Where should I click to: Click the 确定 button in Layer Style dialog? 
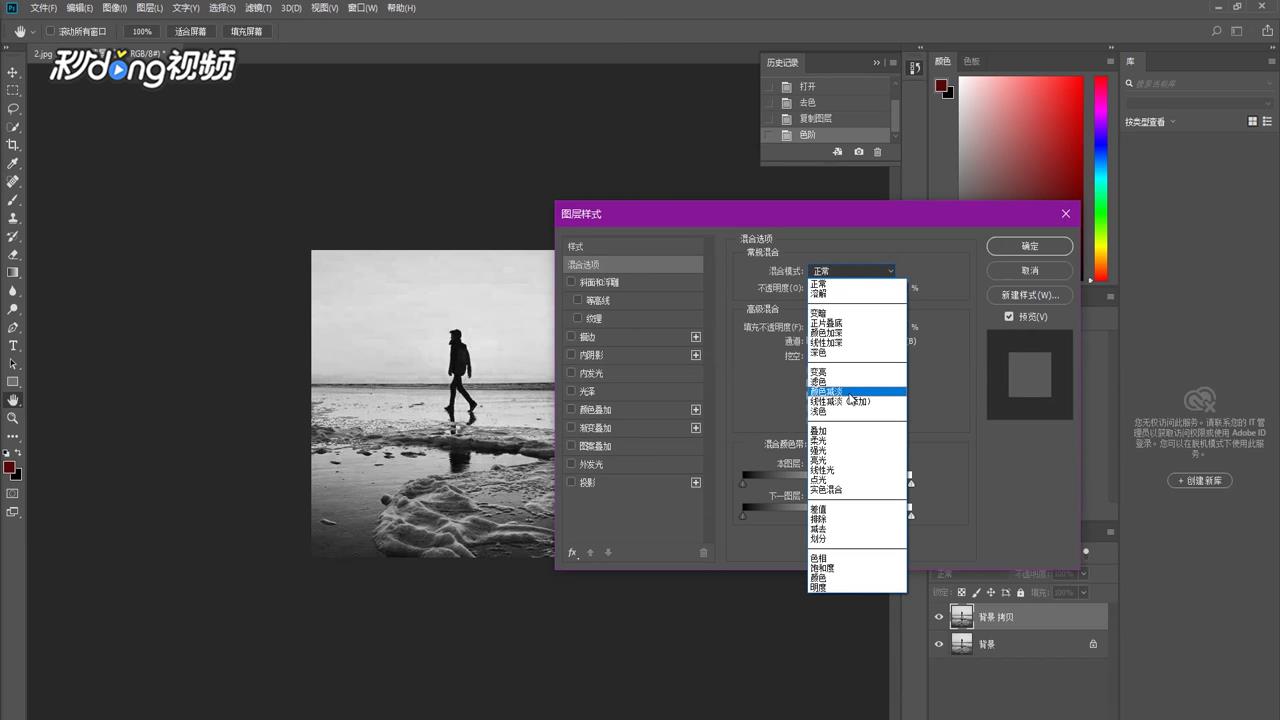[x=1030, y=246]
